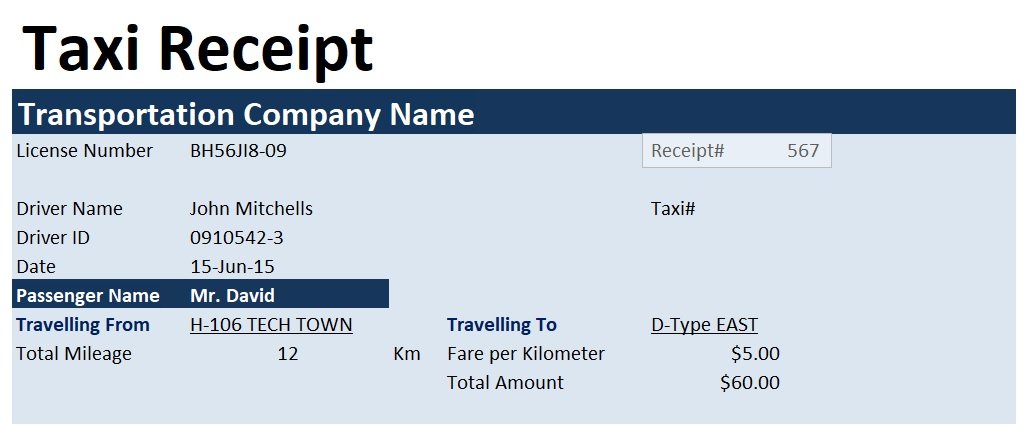1029x447 pixels.
Task: Select the total amount $60.00
Action: (x=749, y=383)
